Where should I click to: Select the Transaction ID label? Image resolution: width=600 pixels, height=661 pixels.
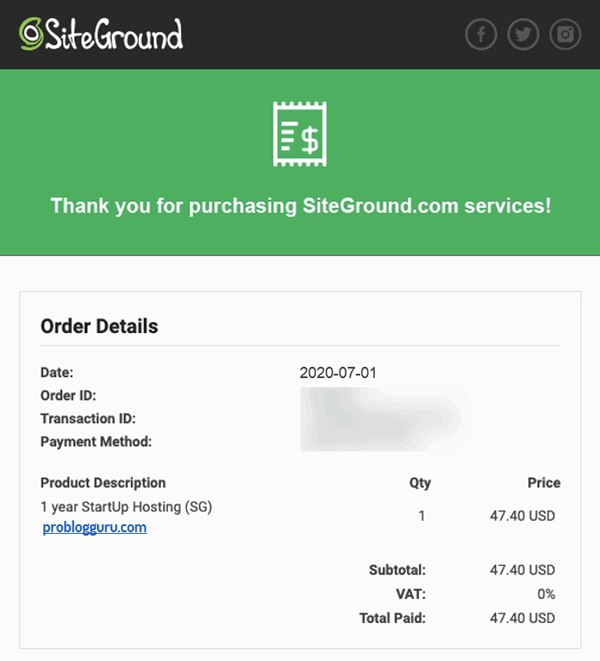pos(88,419)
